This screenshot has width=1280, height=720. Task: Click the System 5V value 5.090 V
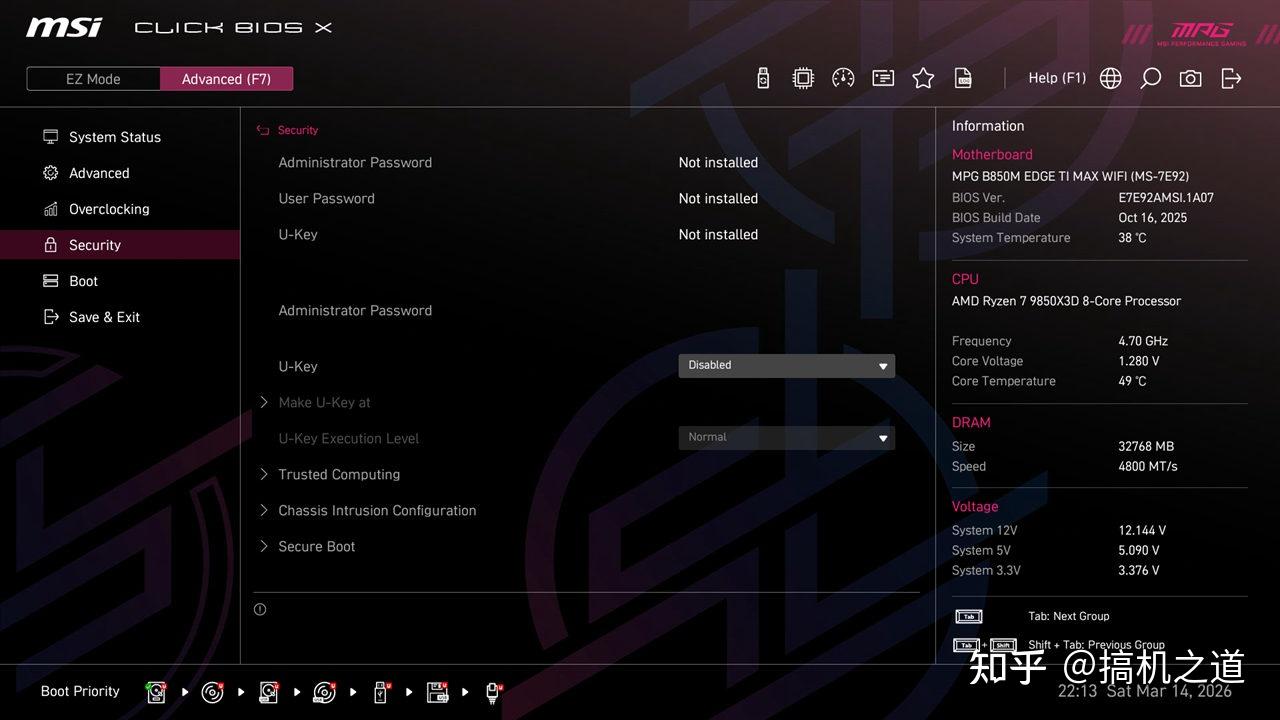tap(1139, 550)
